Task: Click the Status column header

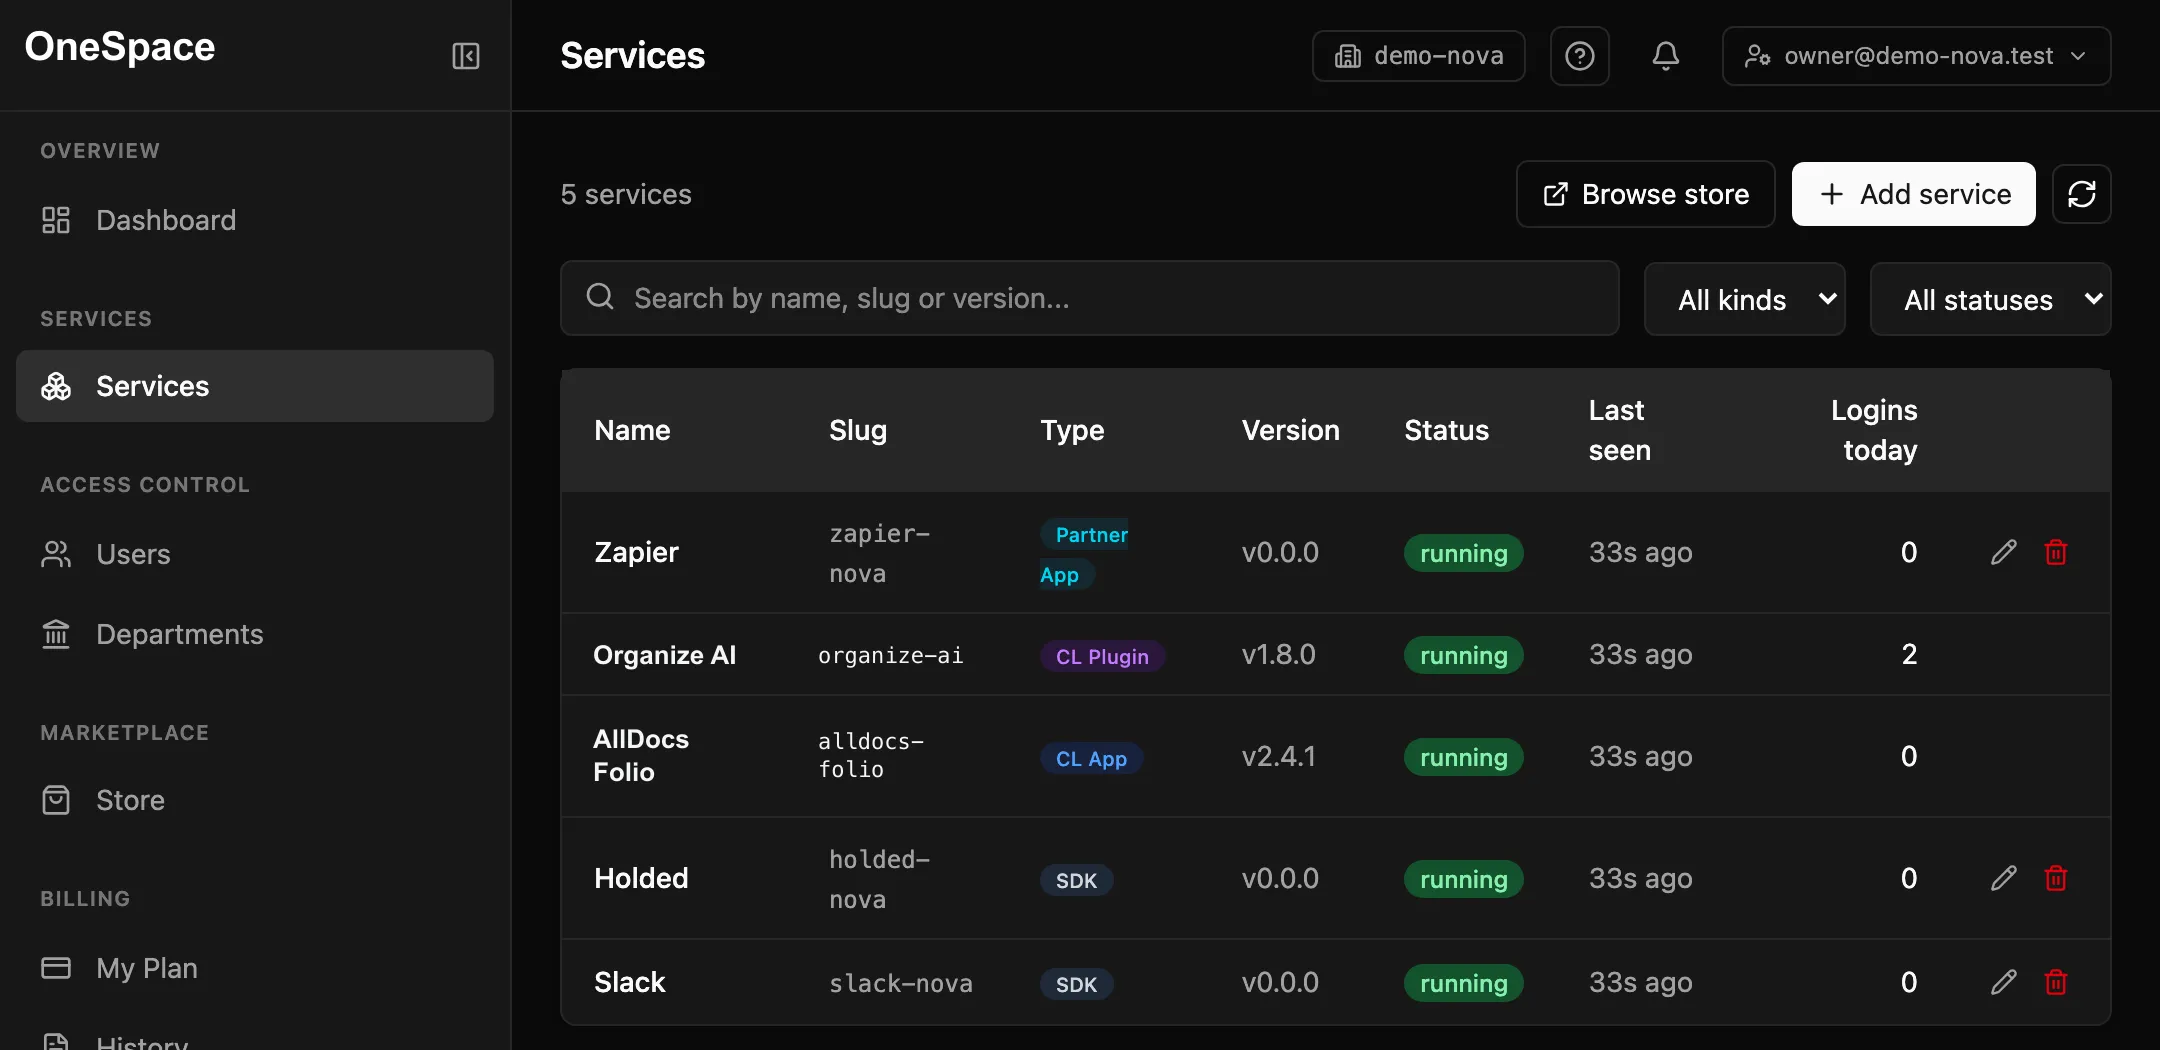Action: click(1446, 430)
